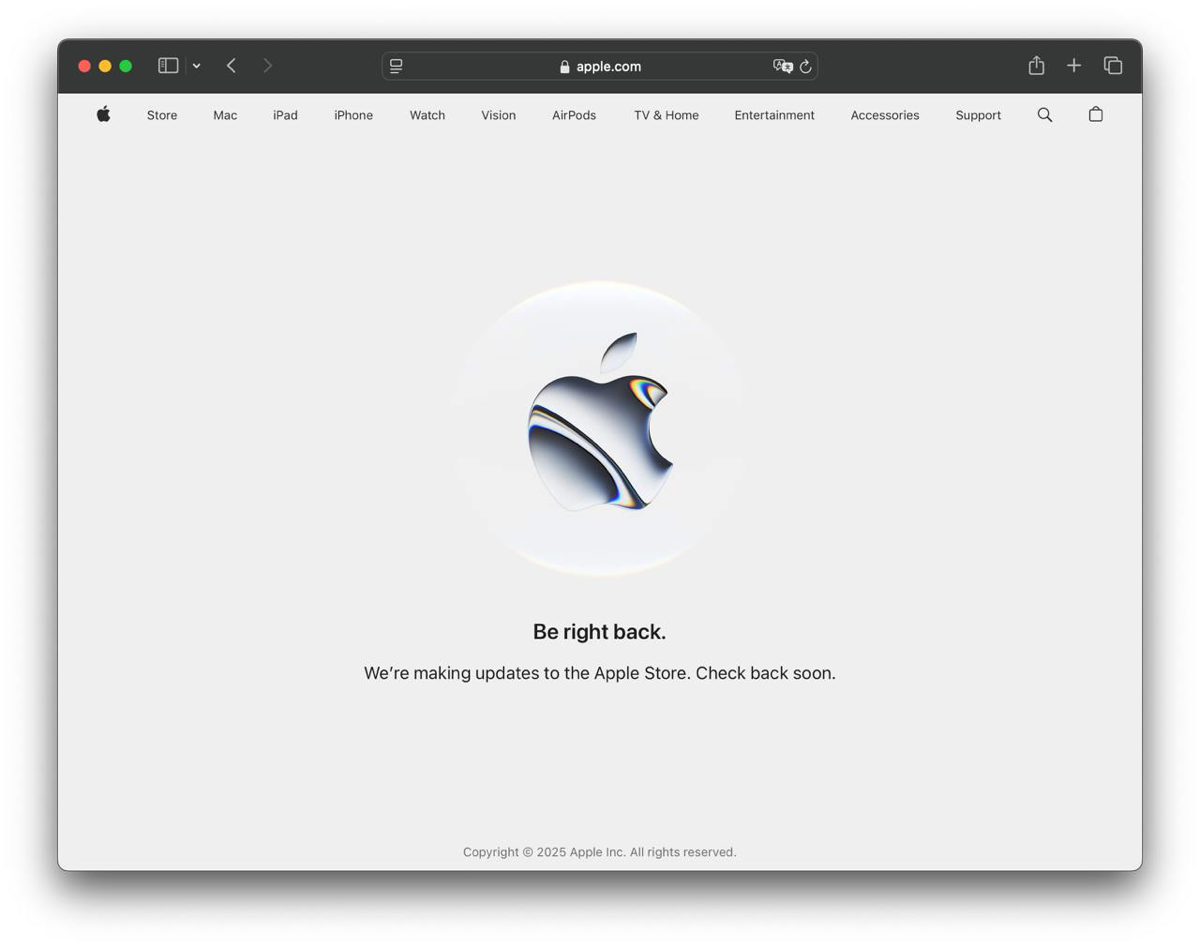Open the Store menu item
This screenshot has width=1200, height=947.
tap(162, 115)
